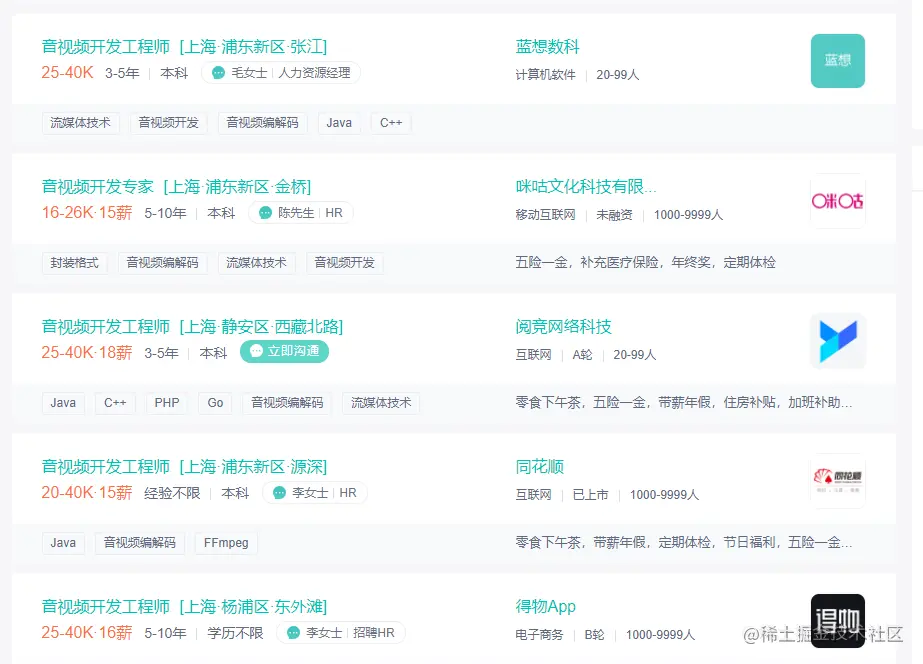Screen dimensions: 923x664
Task: Click the 蓝想 company logo
Action: [838, 61]
